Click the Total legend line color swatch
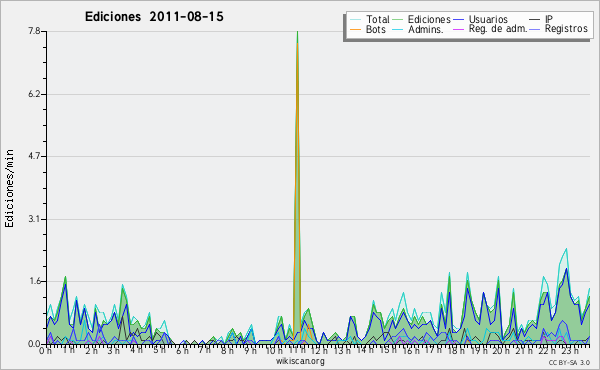 355,20
